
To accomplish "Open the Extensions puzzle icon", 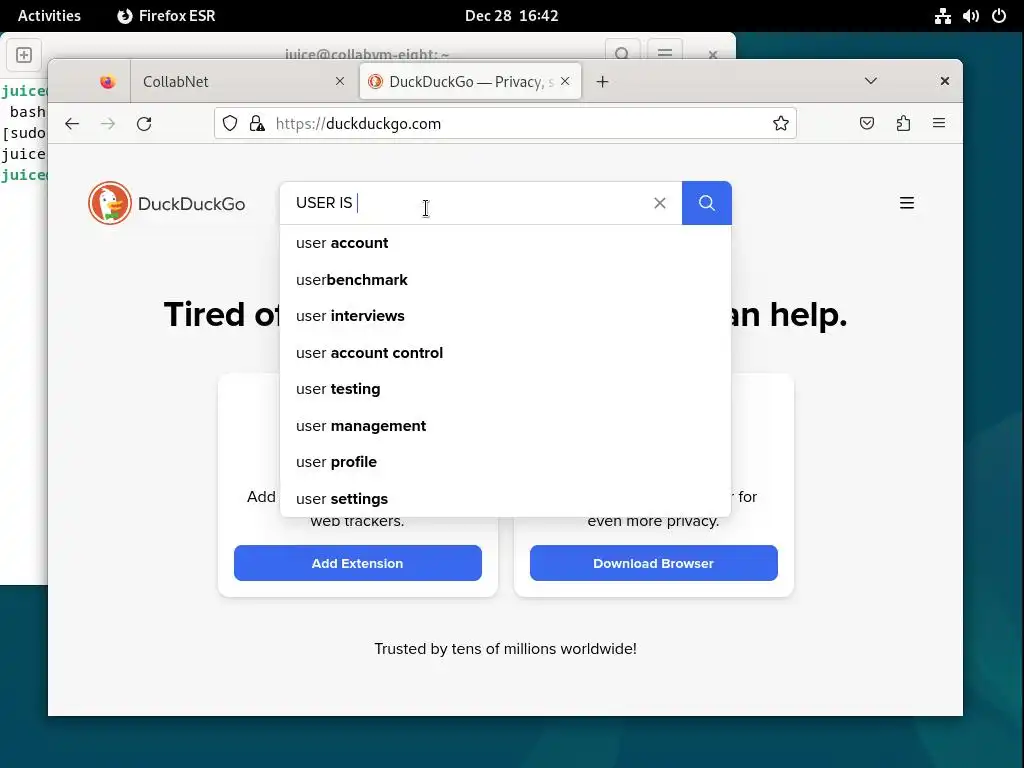I will point(903,123).
